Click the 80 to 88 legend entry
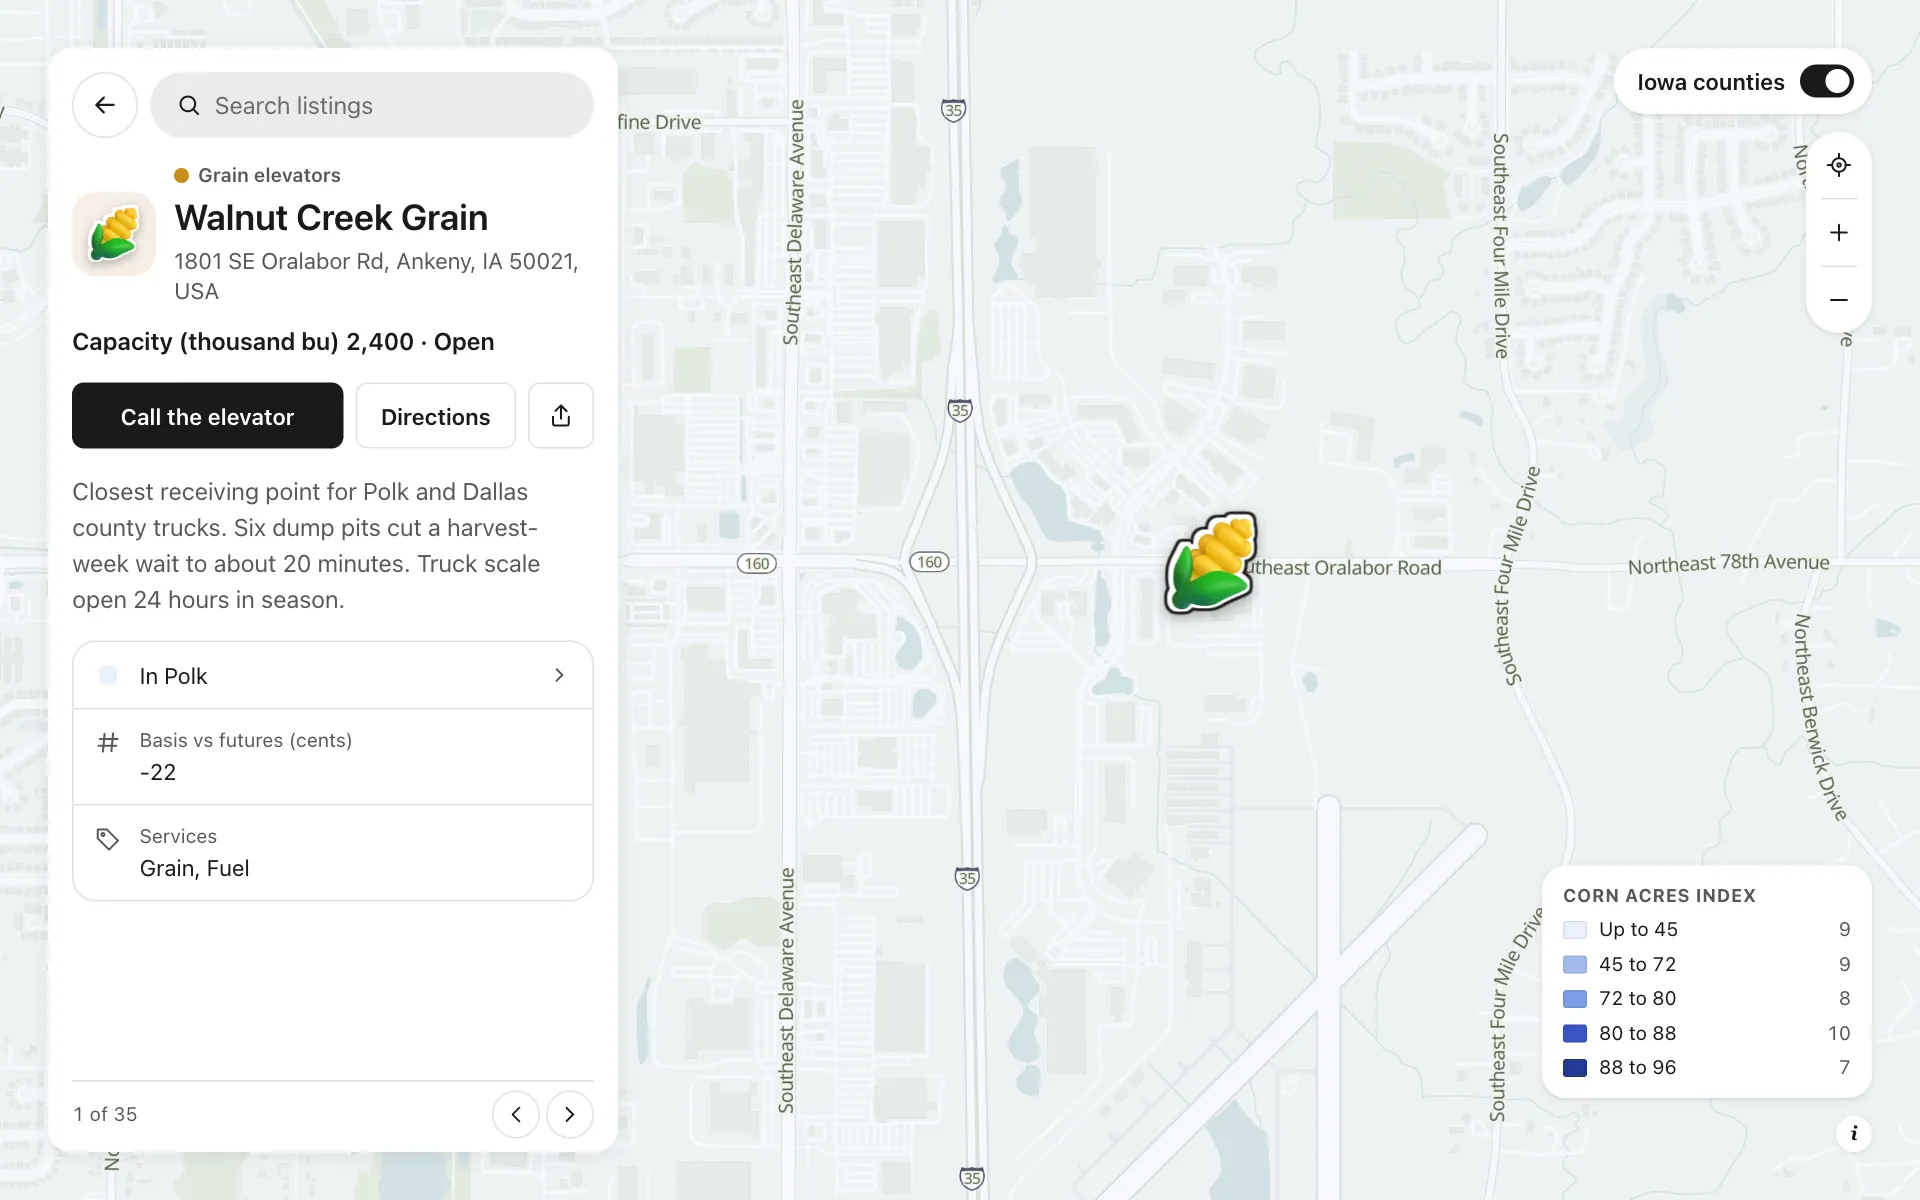1920x1200 pixels. point(1706,1033)
